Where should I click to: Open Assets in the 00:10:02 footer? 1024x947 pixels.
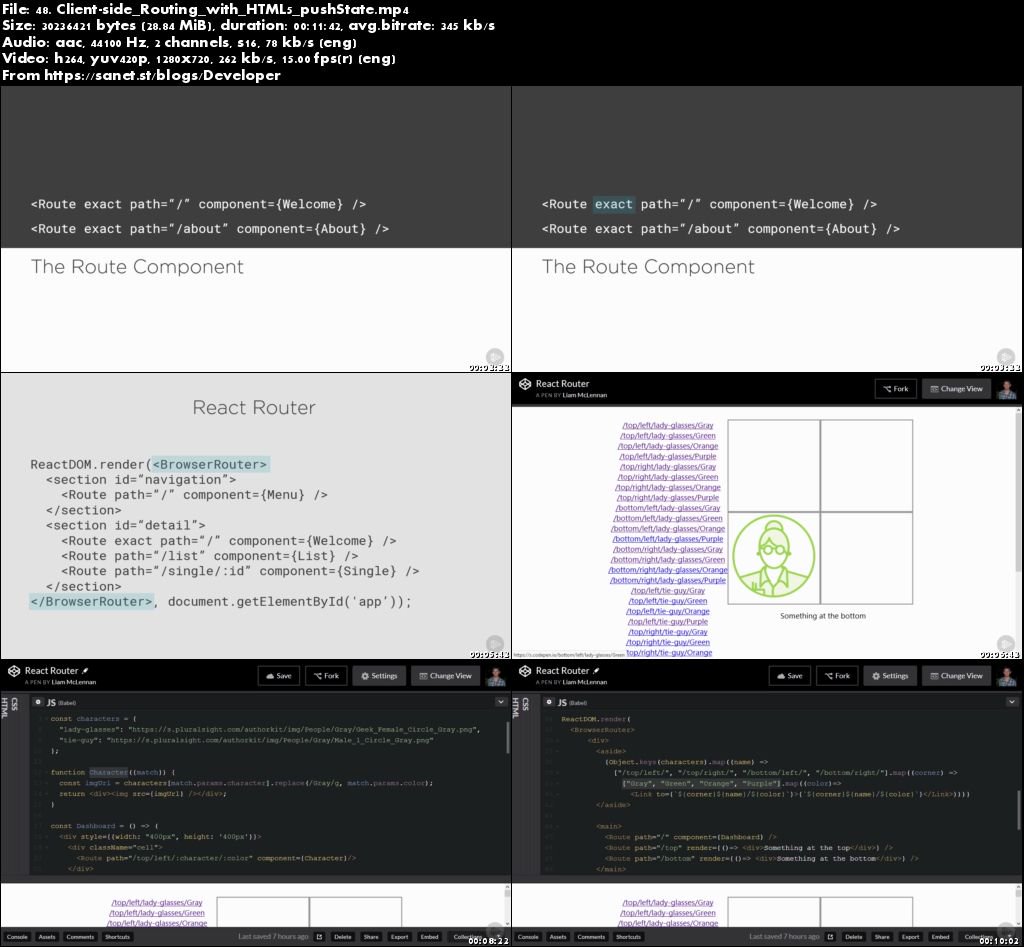coord(558,937)
